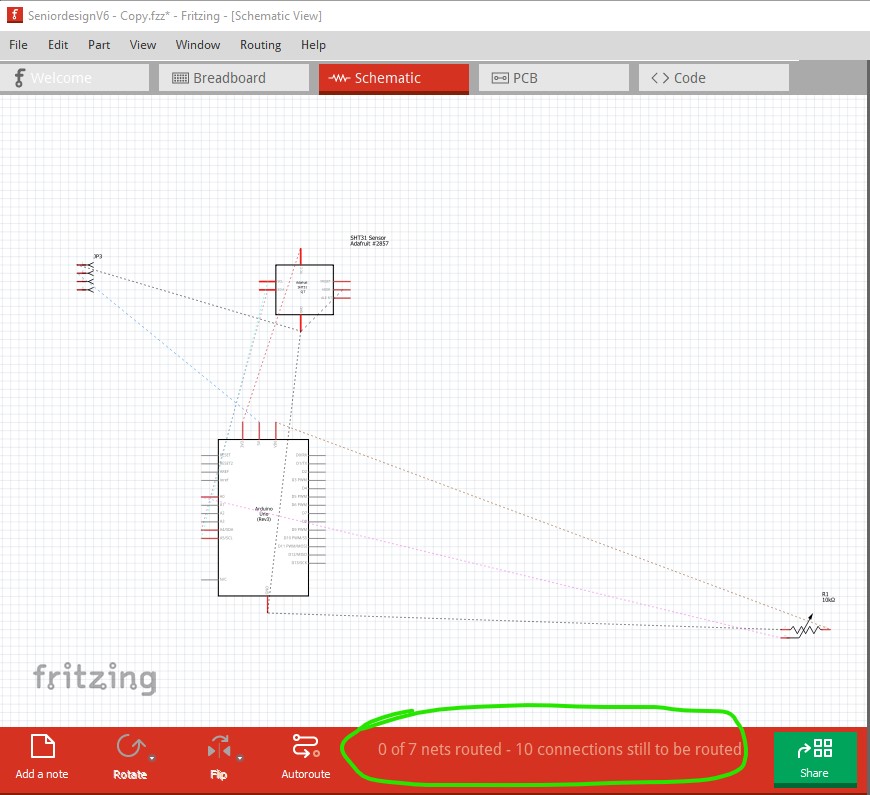Click the green Share button

(815, 758)
